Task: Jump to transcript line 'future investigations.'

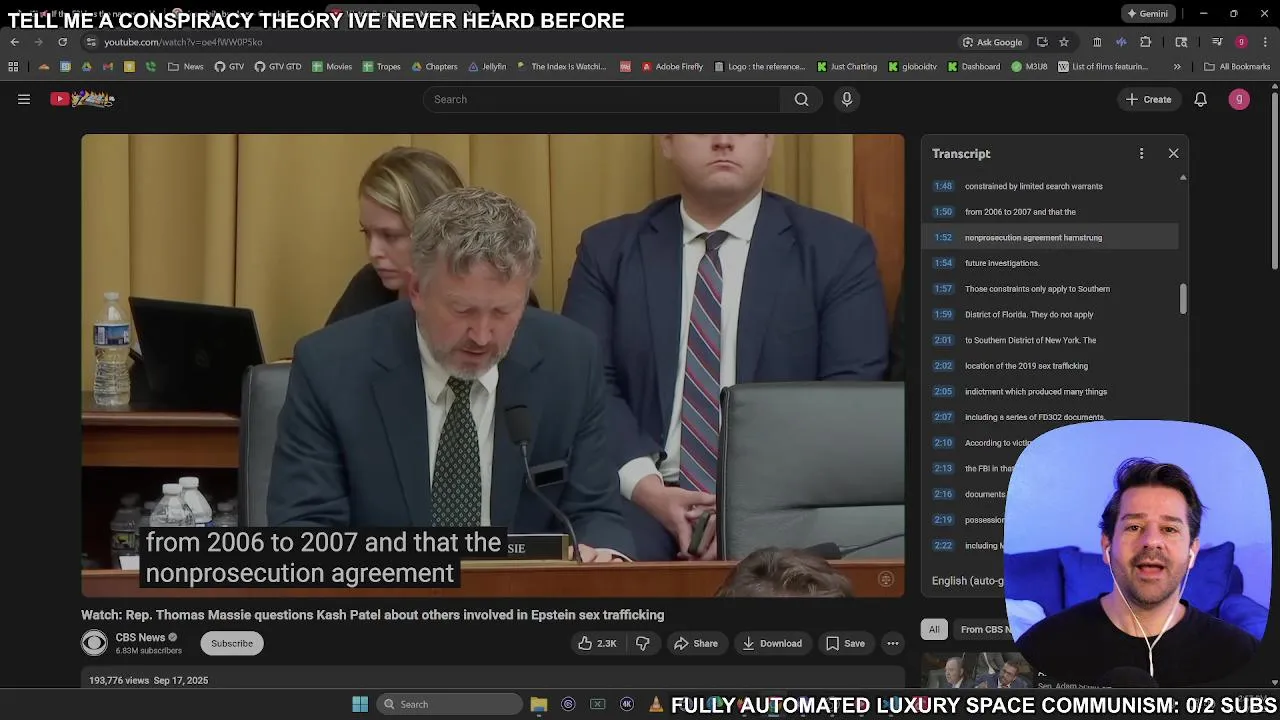Action: 1050,263
